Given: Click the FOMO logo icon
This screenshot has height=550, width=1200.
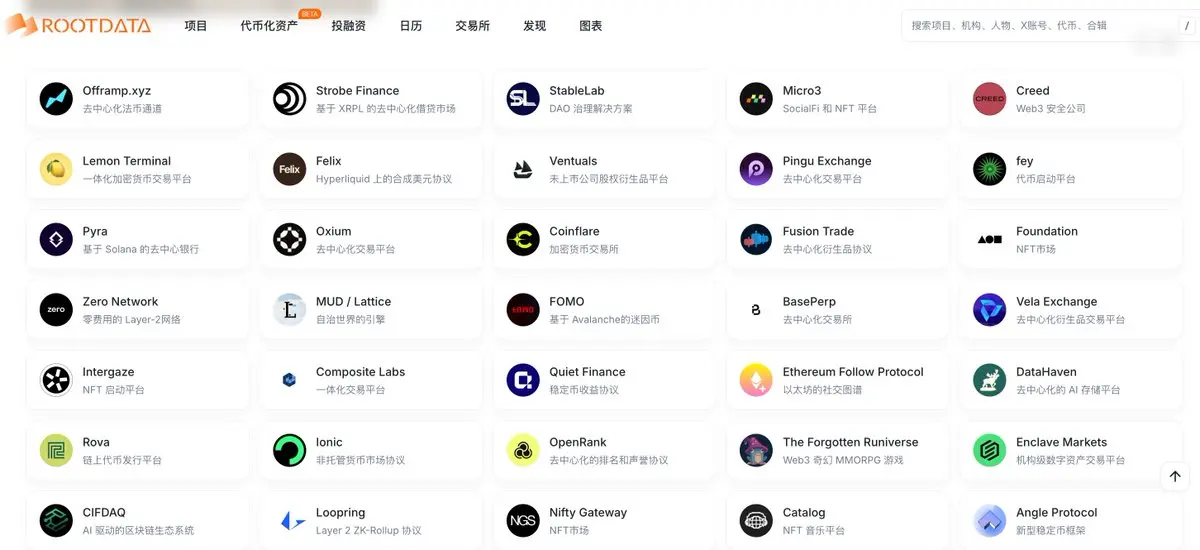Looking at the screenshot, I should [x=523, y=310].
